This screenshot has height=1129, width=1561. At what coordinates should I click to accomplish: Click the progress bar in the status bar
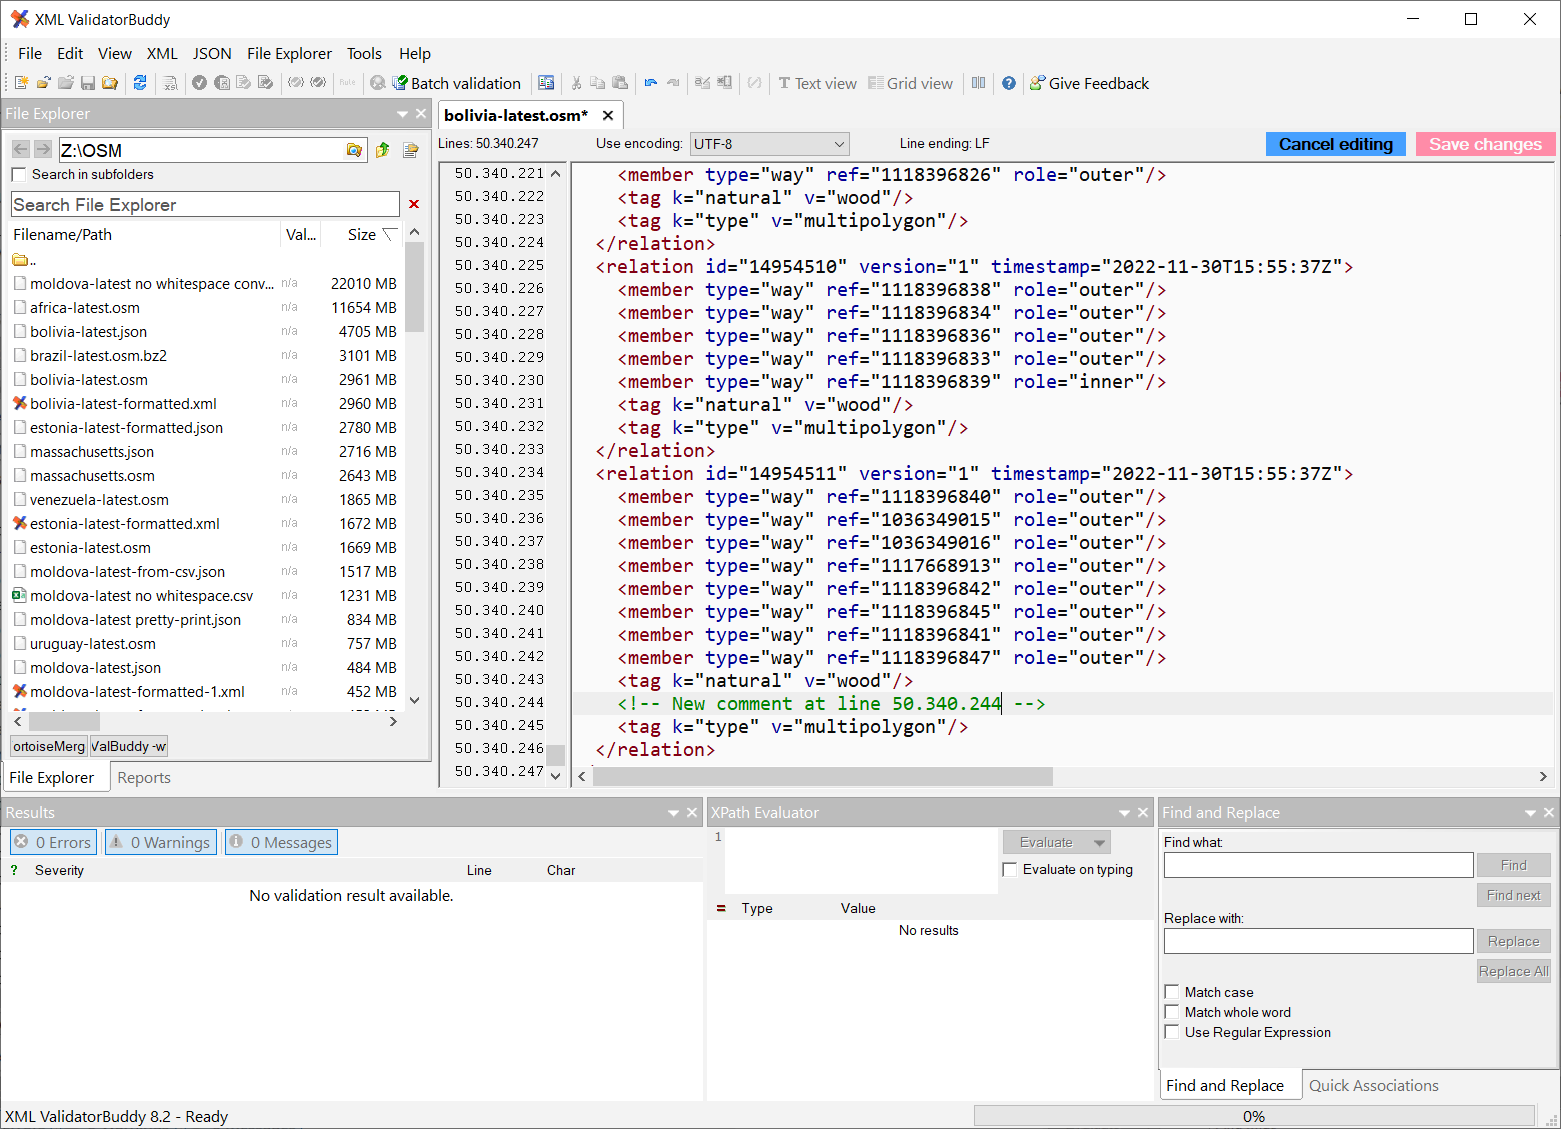point(1253,1115)
